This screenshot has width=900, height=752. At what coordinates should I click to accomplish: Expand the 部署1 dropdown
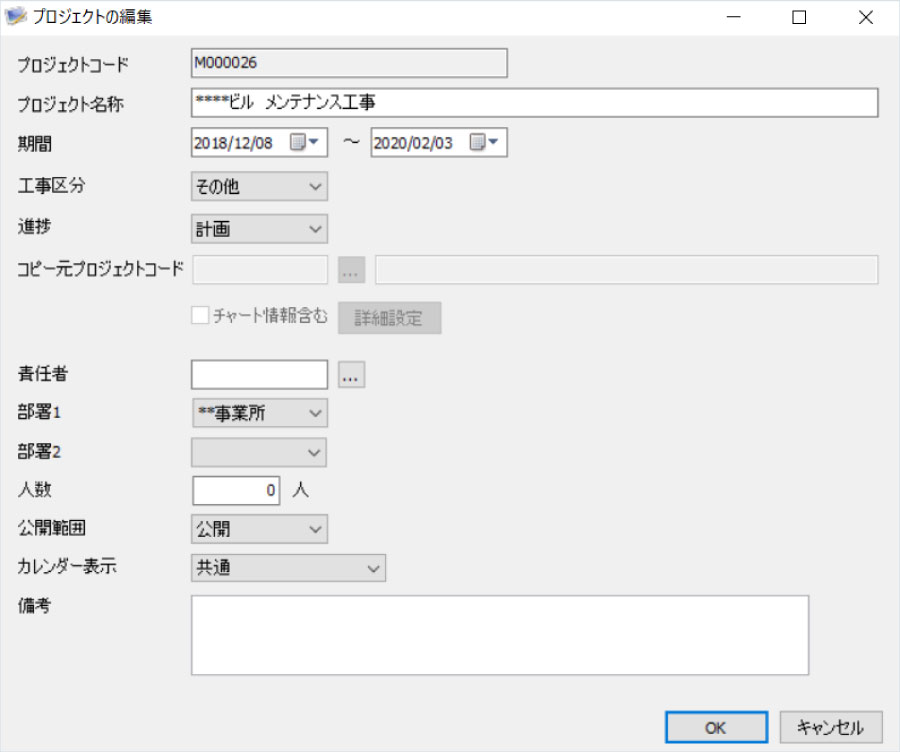click(259, 413)
